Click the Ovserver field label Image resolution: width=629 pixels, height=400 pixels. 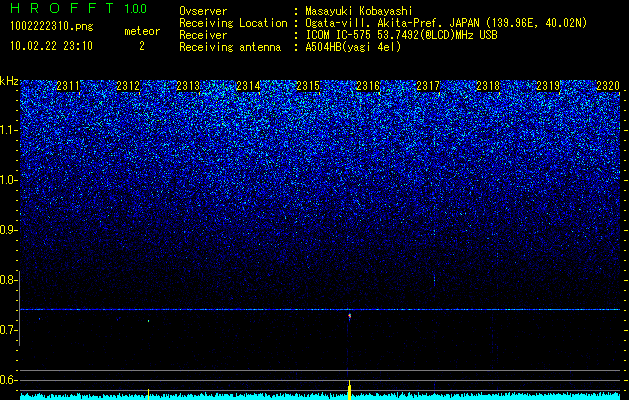click(x=203, y=11)
